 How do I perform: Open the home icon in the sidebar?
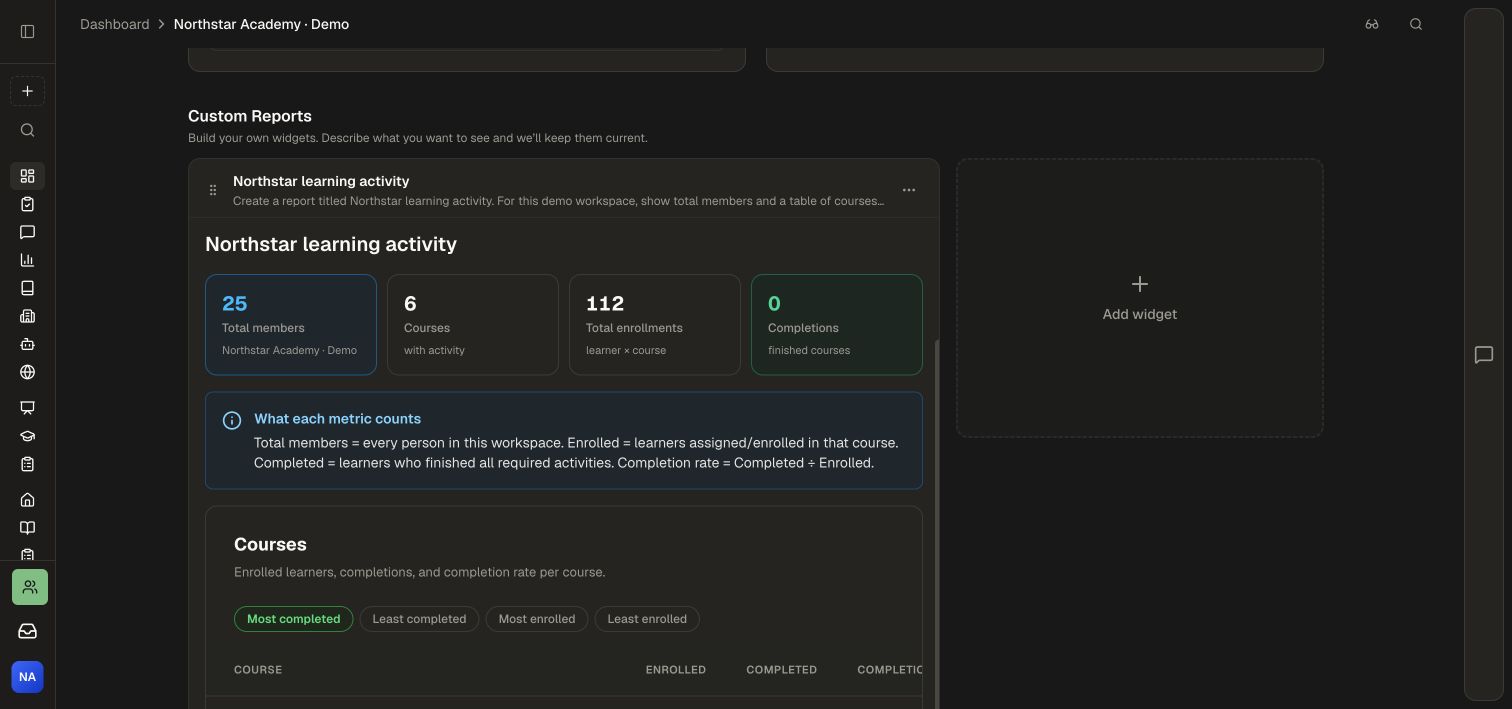tap(27, 500)
